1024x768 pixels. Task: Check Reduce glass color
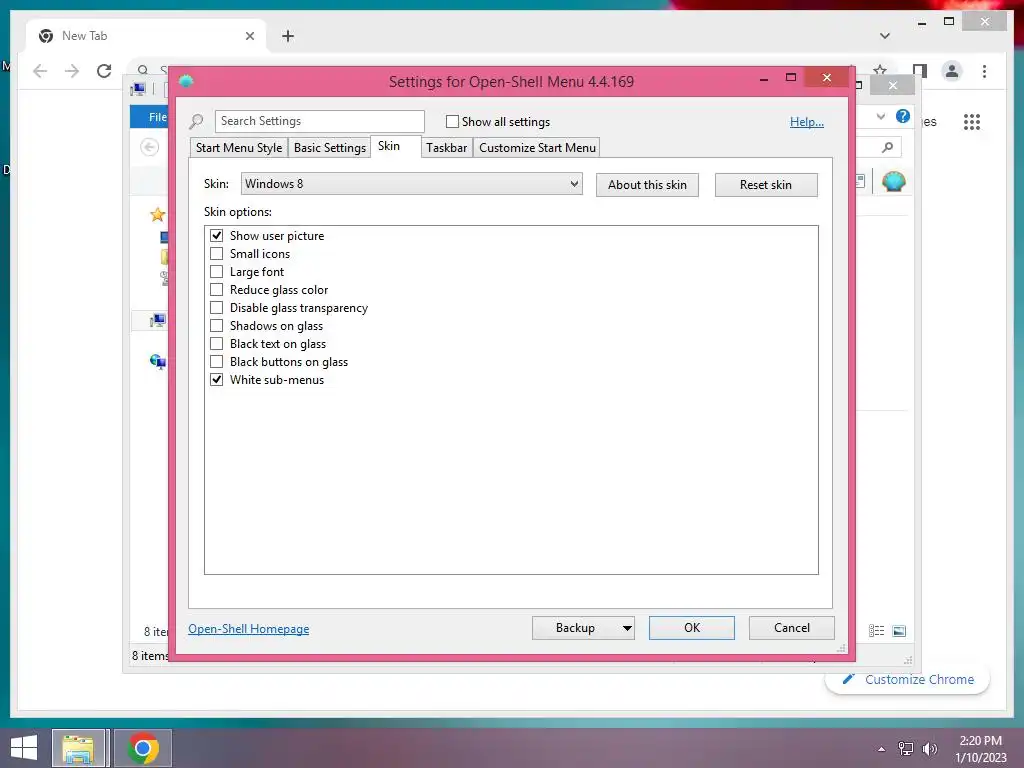coord(216,289)
